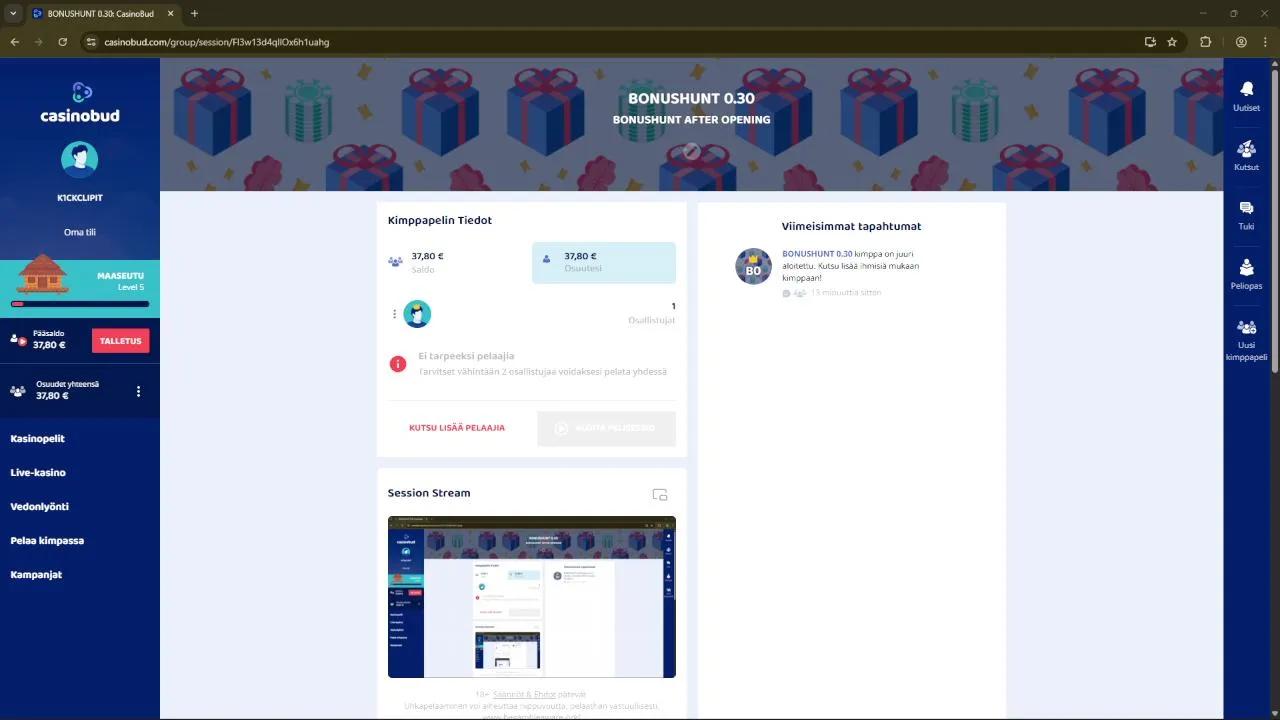Select the BONUSHUNT 0.30: CasinoBud tab
The image size is (1280, 720).
pyautogui.click(x=102, y=14)
